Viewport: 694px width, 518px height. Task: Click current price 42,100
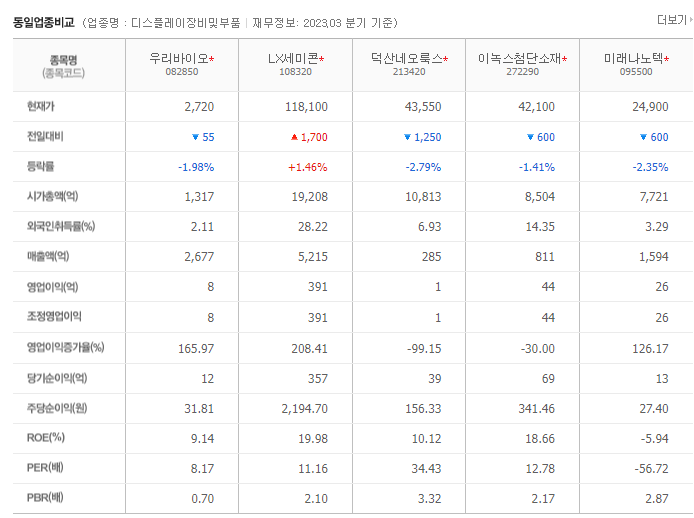click(536, 107)
